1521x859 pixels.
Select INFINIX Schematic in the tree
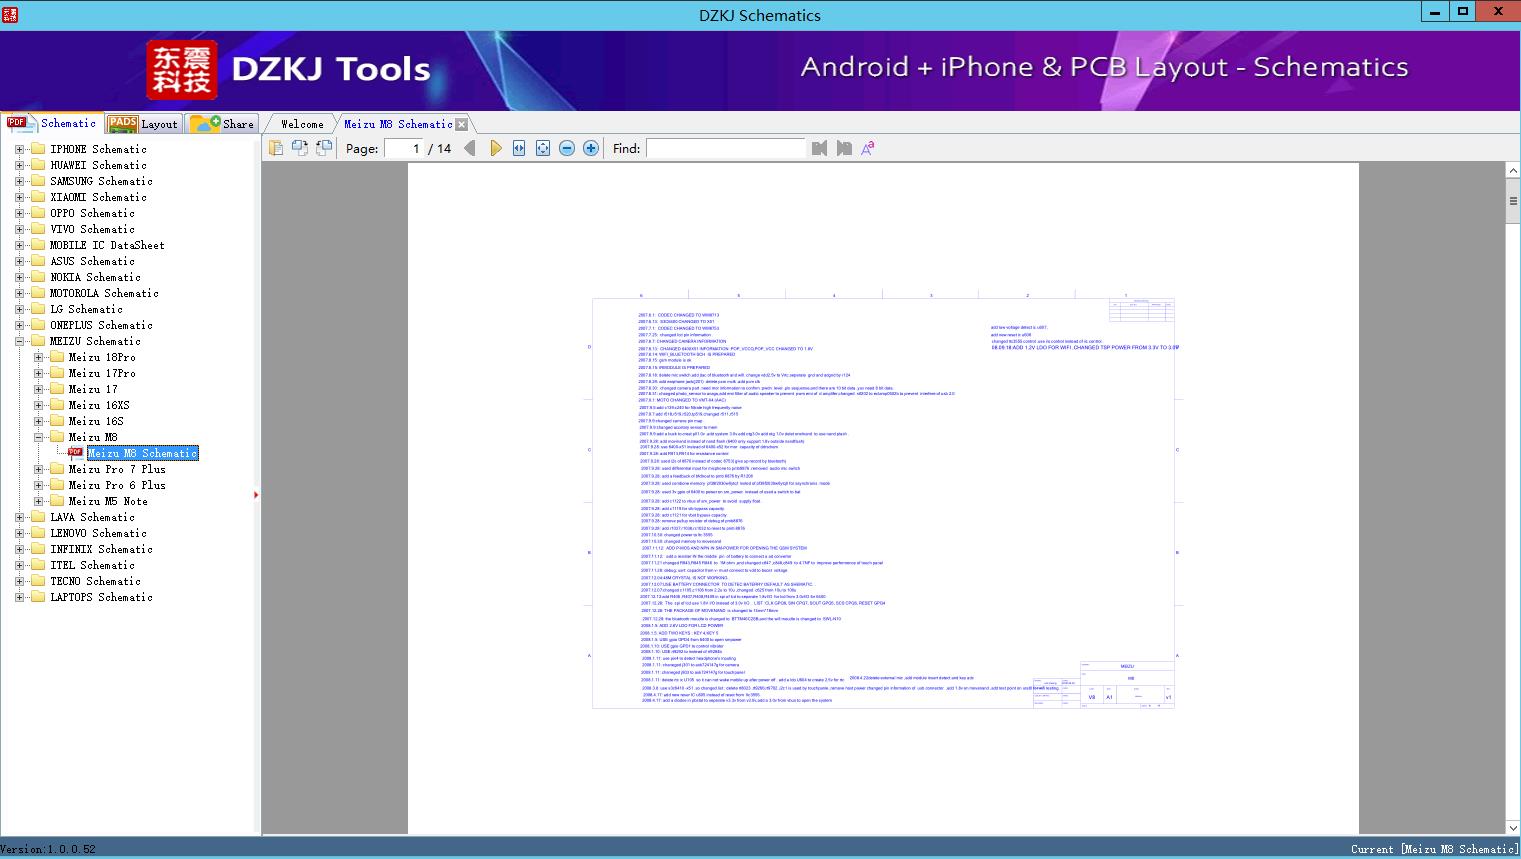101,549
